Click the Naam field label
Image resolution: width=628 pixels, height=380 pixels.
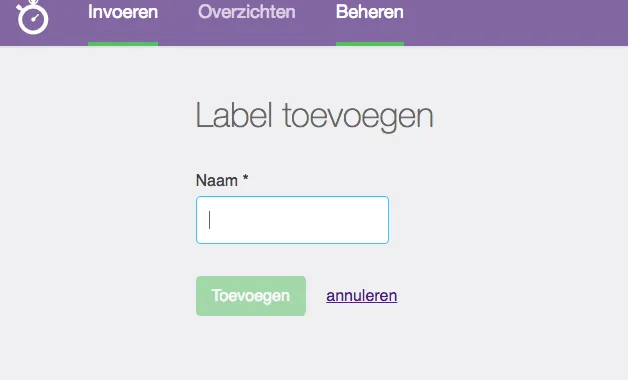click(x=217, y=180)
